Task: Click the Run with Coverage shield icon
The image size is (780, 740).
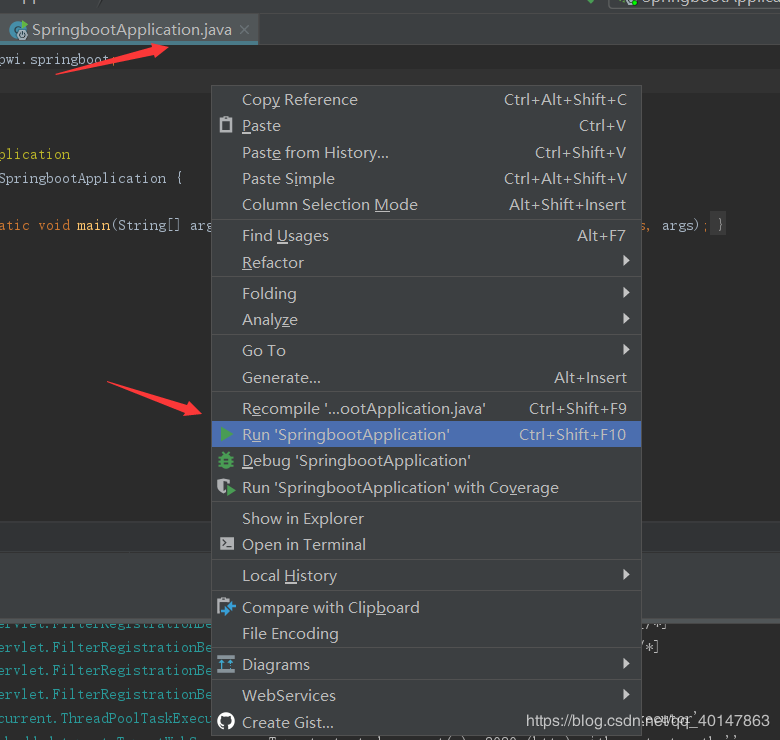Action: point(226,487)
